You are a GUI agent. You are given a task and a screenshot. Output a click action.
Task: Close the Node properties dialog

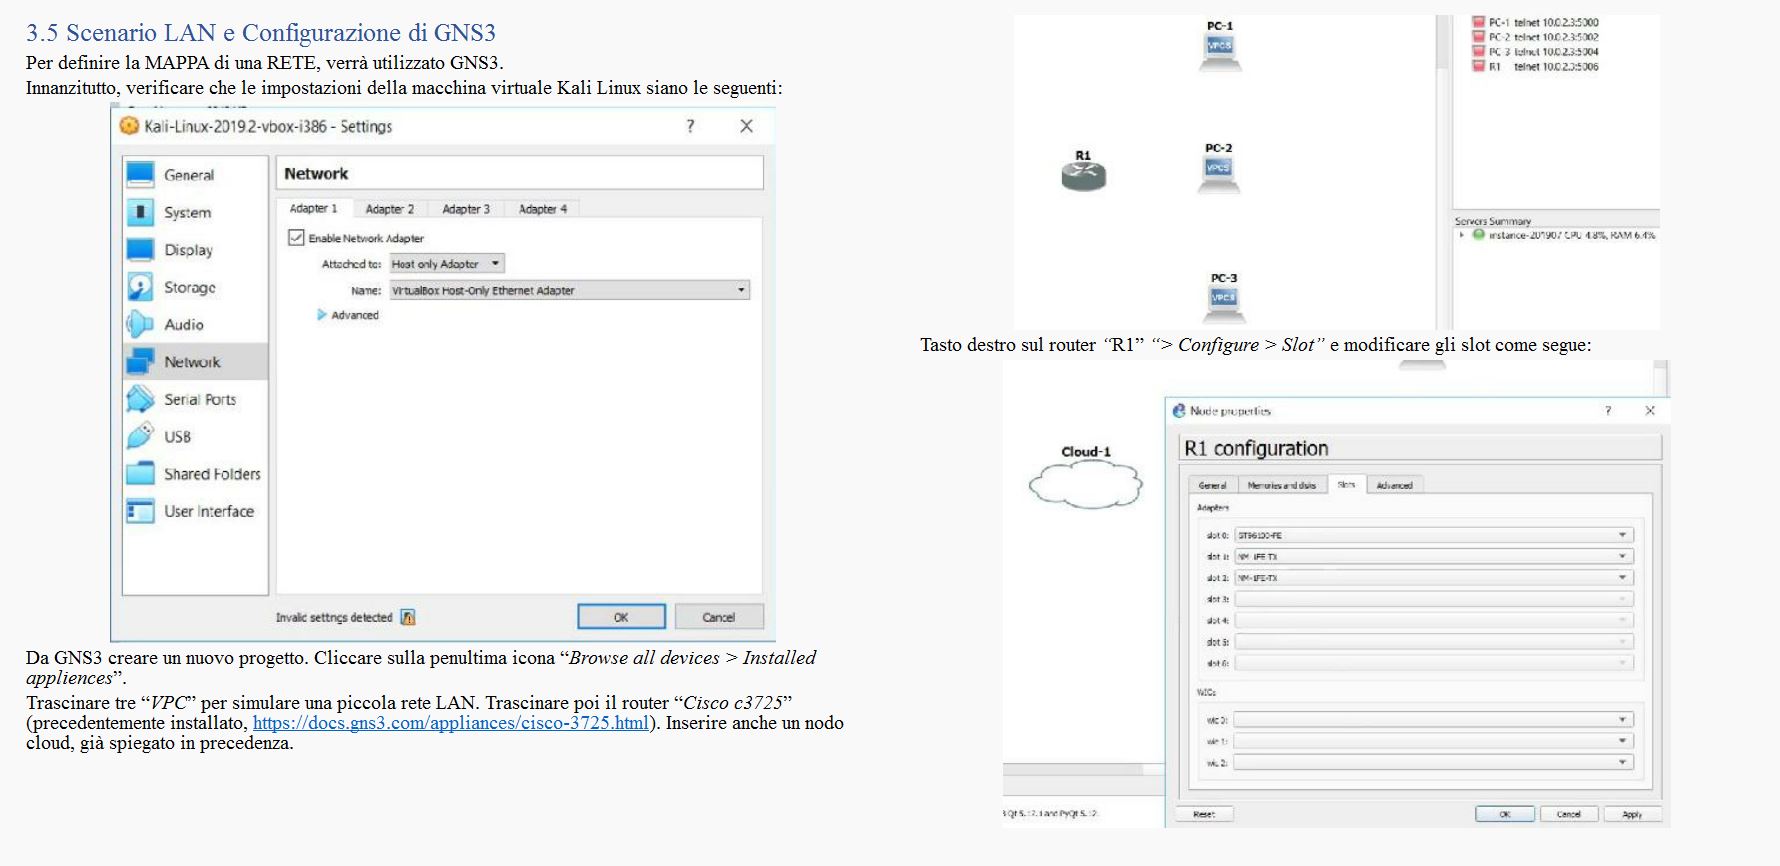(x=1650, y=410)
